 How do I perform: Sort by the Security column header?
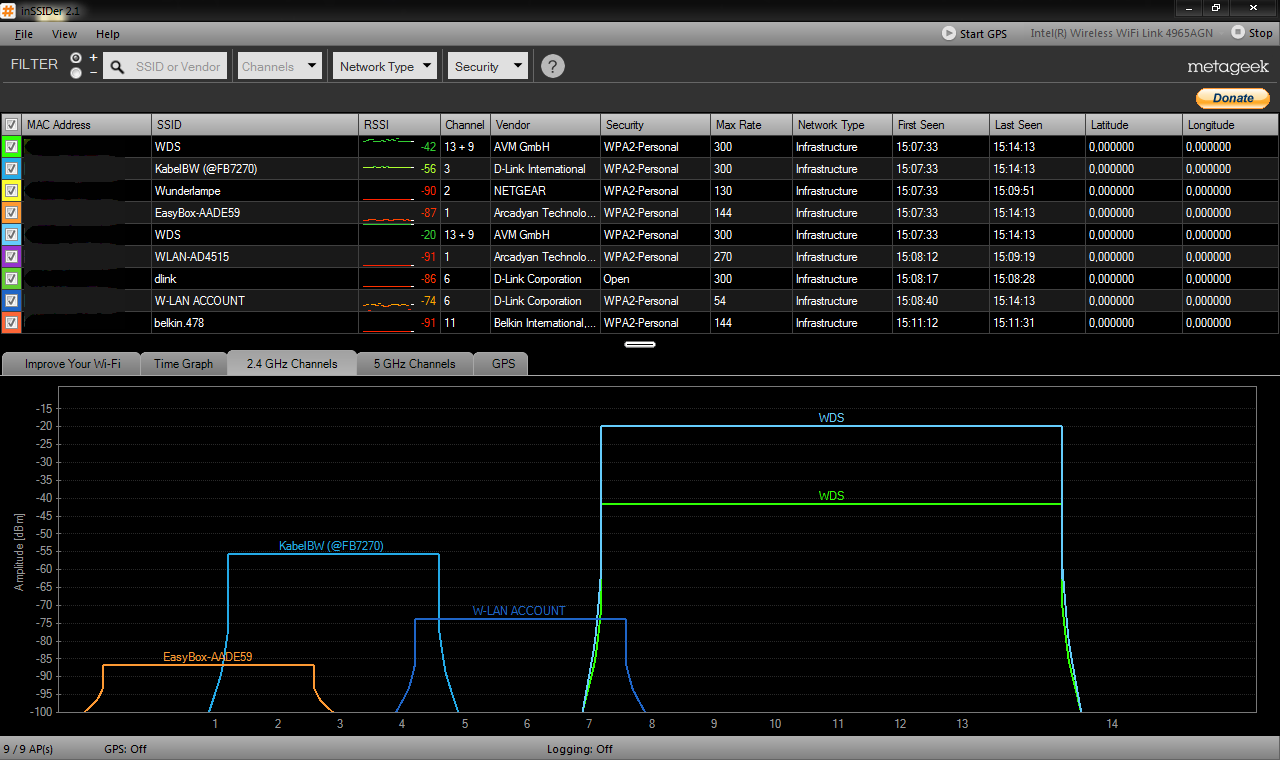point(655,125)
